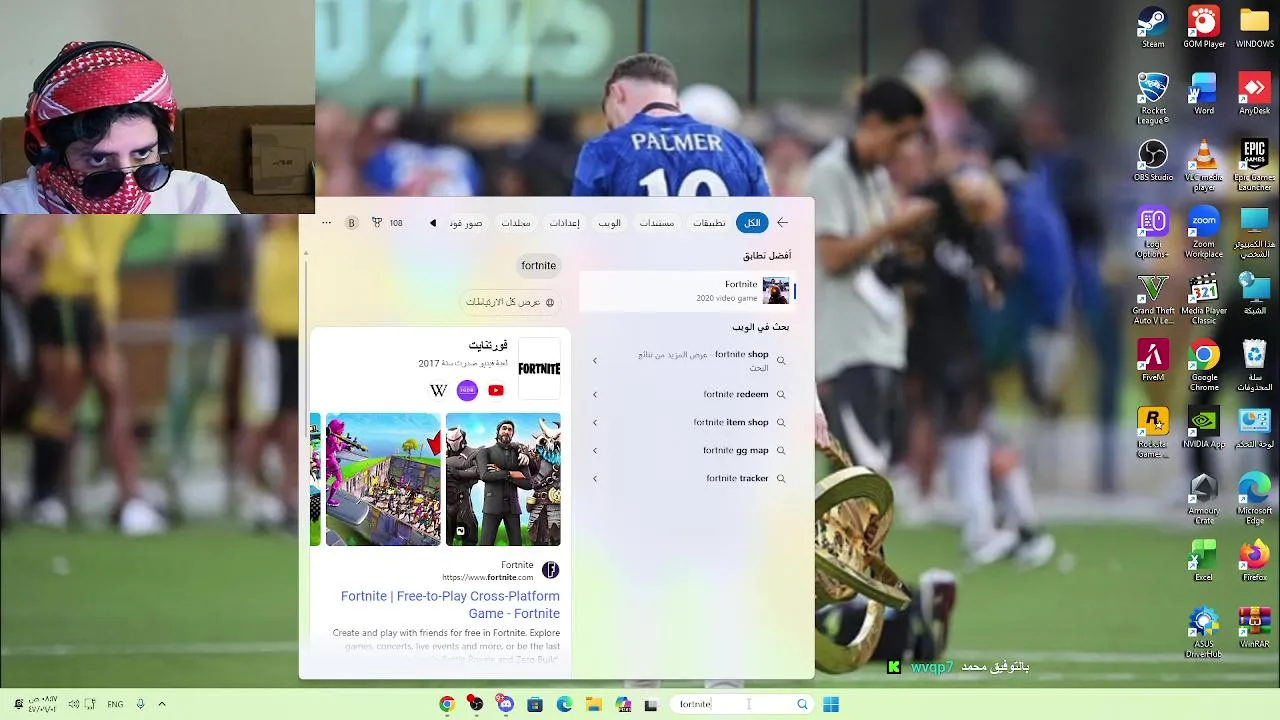Open the Fortnite 2020 video game result
The height and width of the screenshot is (720, 1280).
688,291
